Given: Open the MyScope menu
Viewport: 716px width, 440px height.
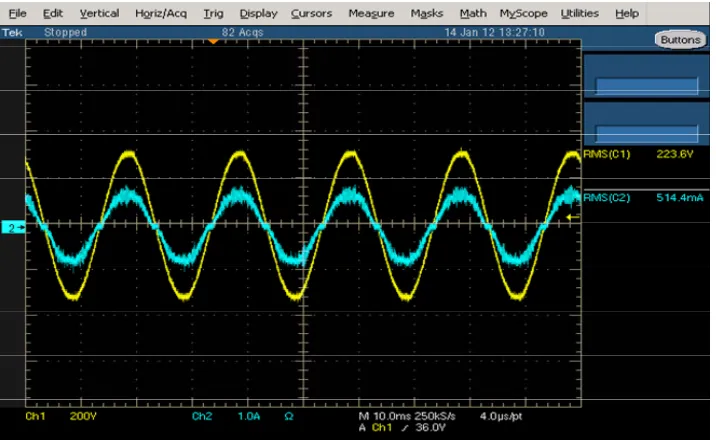Looking at the screenshot, I should [x=523, y=14].
